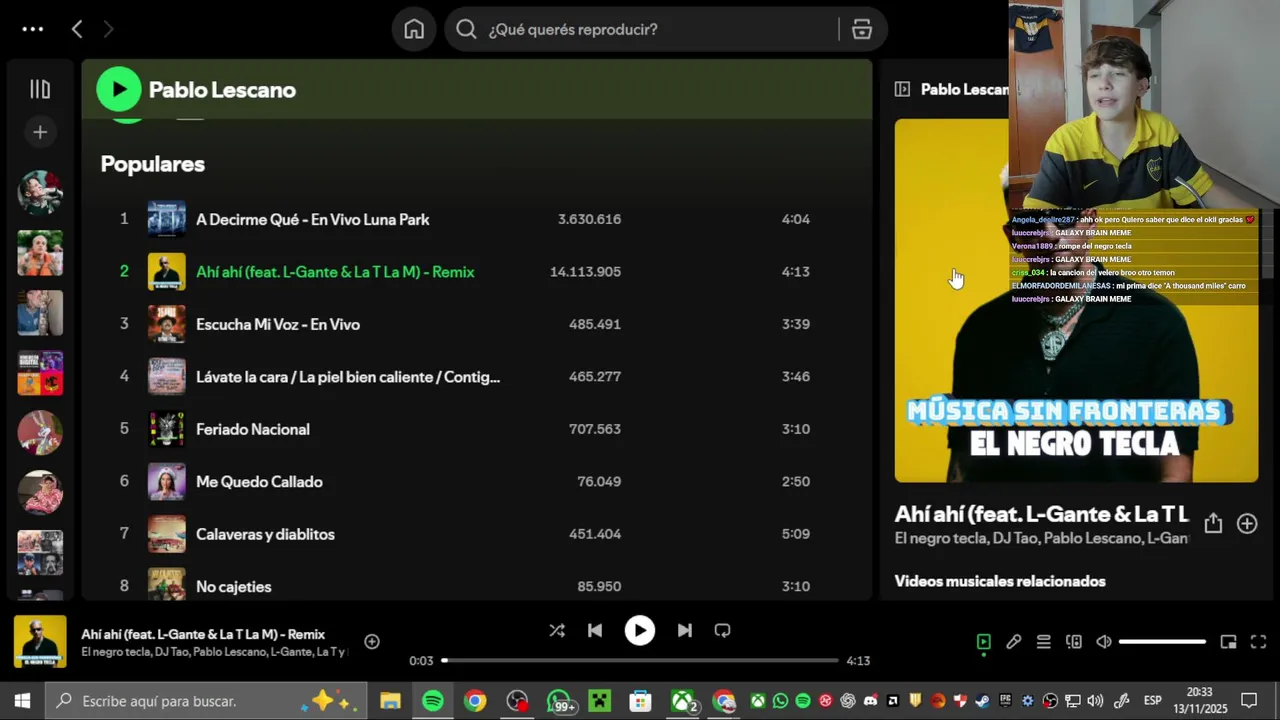Viewport: 1280px width, 720px height.
Task: Click now-playing cover in bottom bar
Action: click(40, 642)
